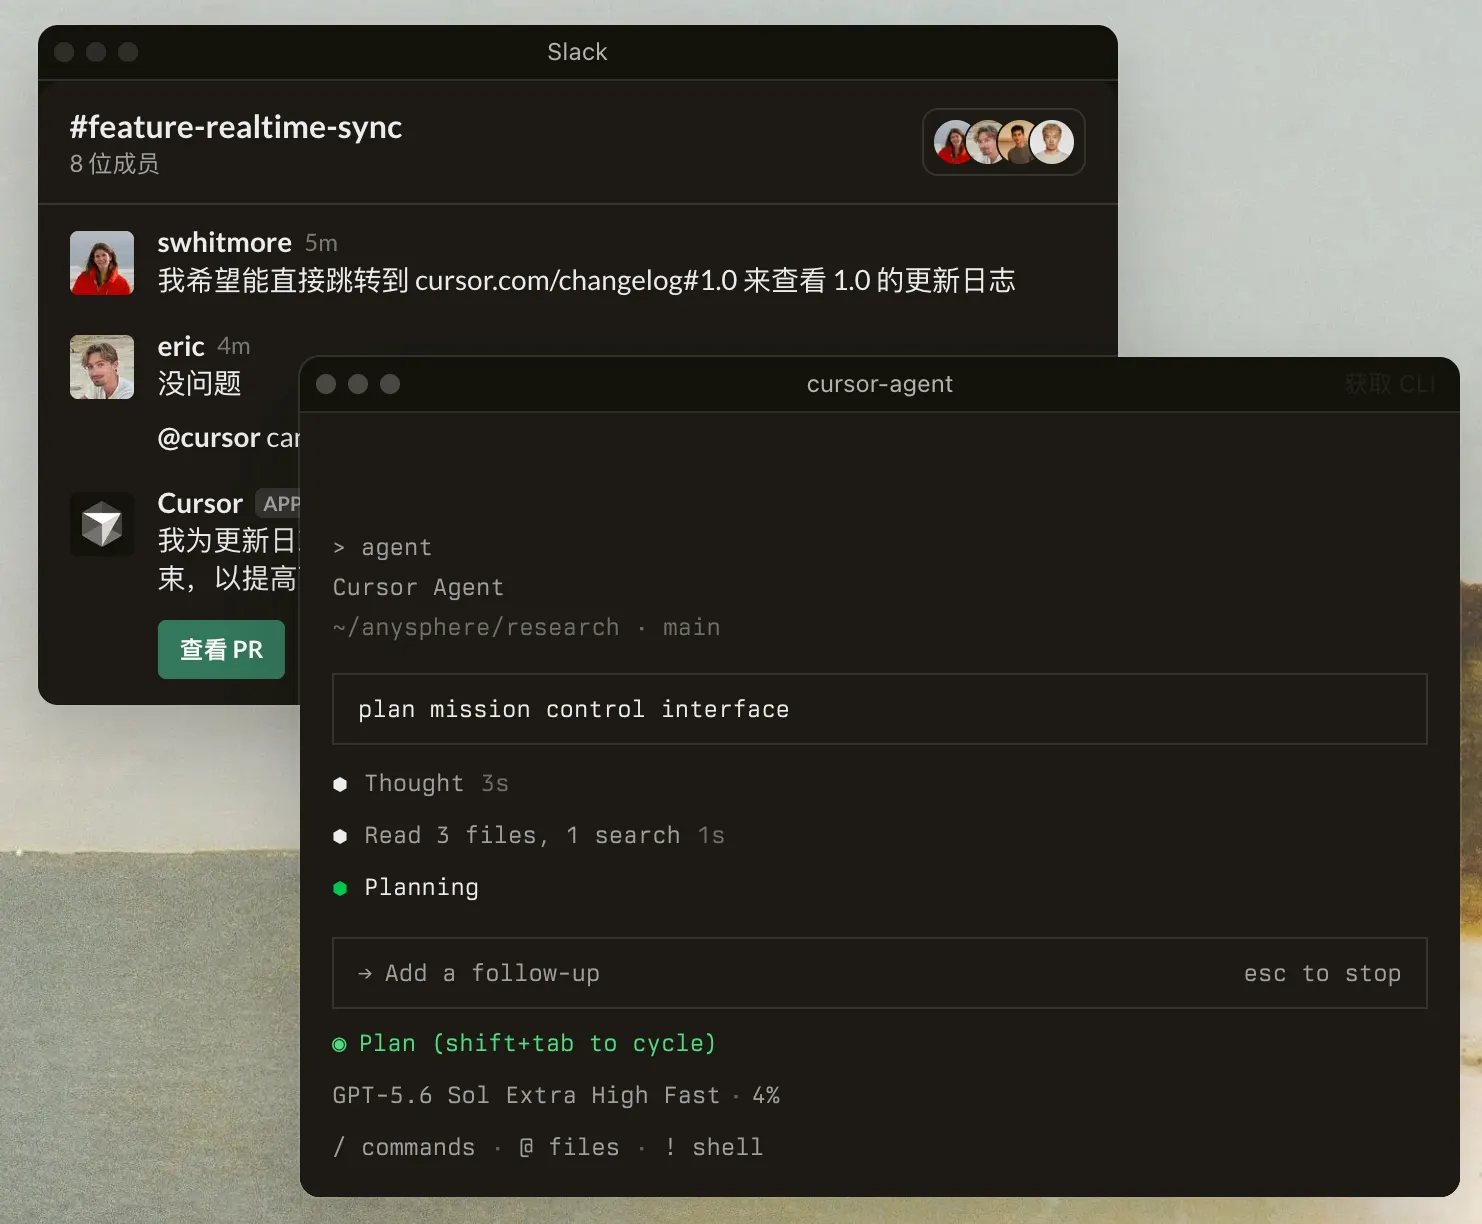Click the swhitmore username in Slack
Viewport: 1482px width, 1224px height.
tap(224, 242)
